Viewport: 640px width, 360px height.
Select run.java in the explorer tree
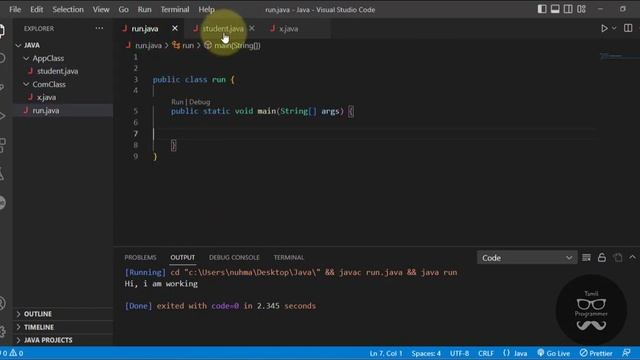46,111
